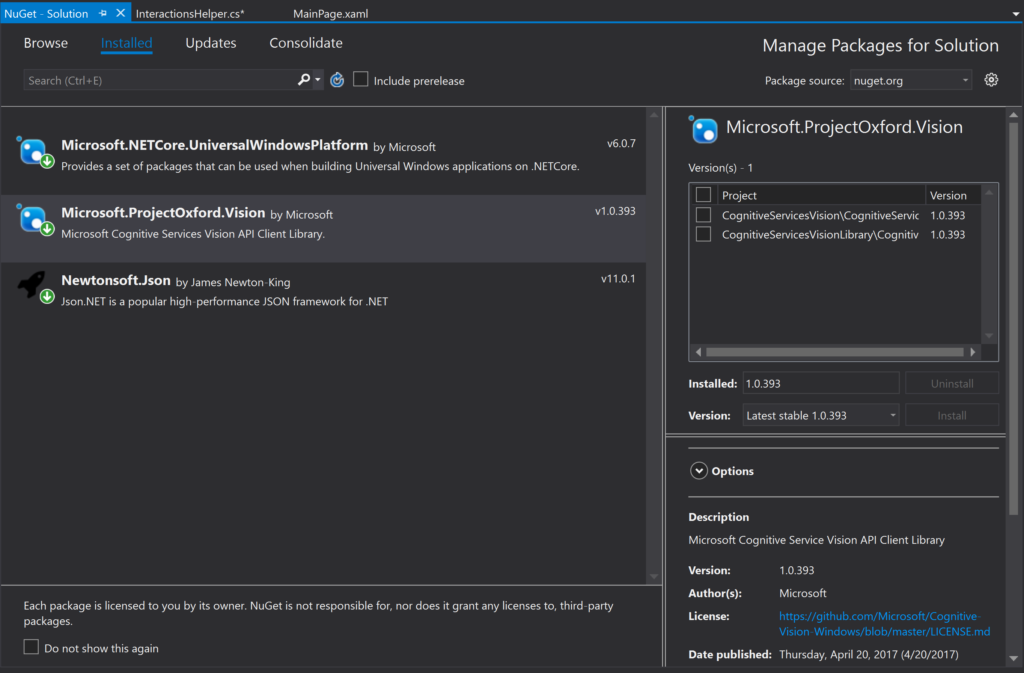Viewport: 1024px width, 673px height.
Task: Open the InteractionsHelper.cs document tab
Action: click(x=190, y=13)
